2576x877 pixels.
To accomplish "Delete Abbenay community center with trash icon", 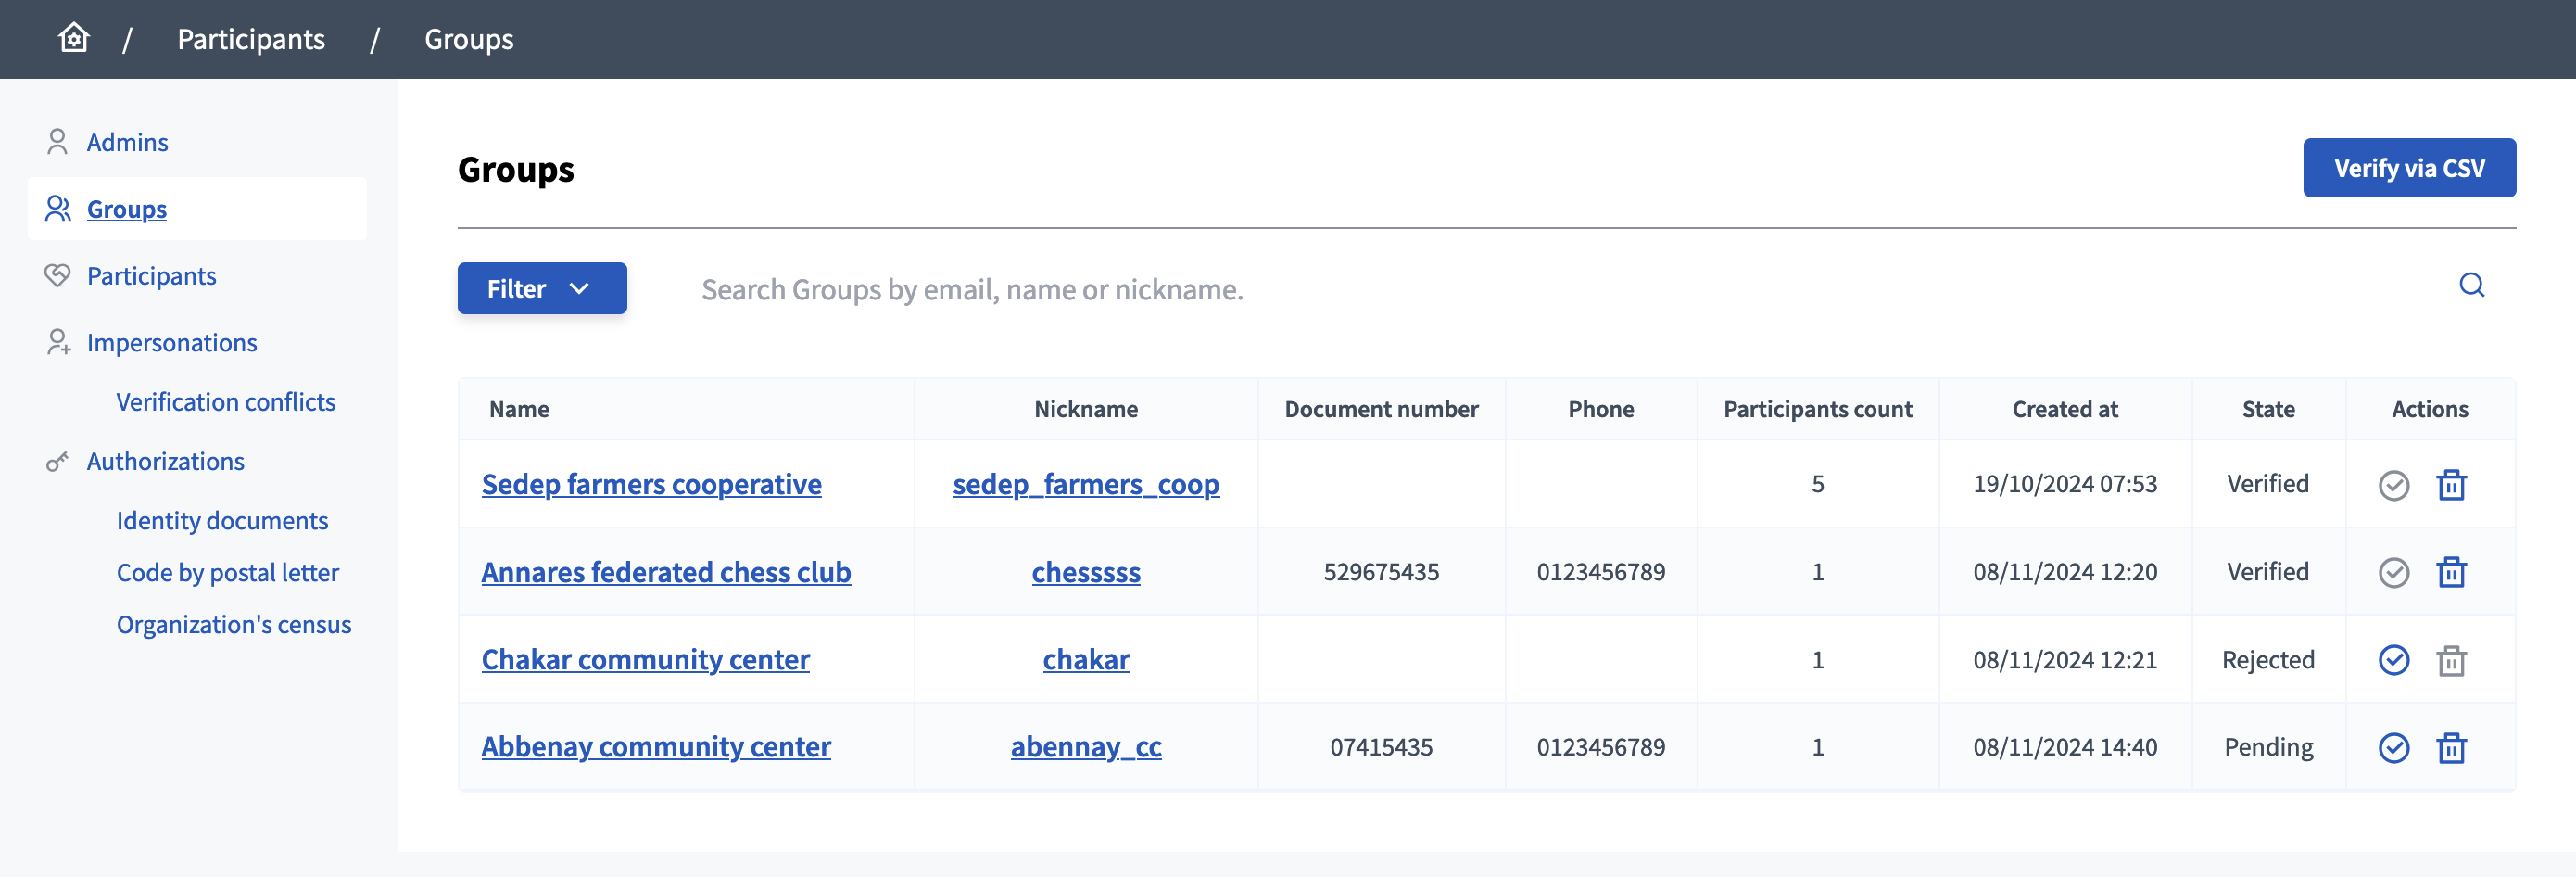I will 2453,746.
